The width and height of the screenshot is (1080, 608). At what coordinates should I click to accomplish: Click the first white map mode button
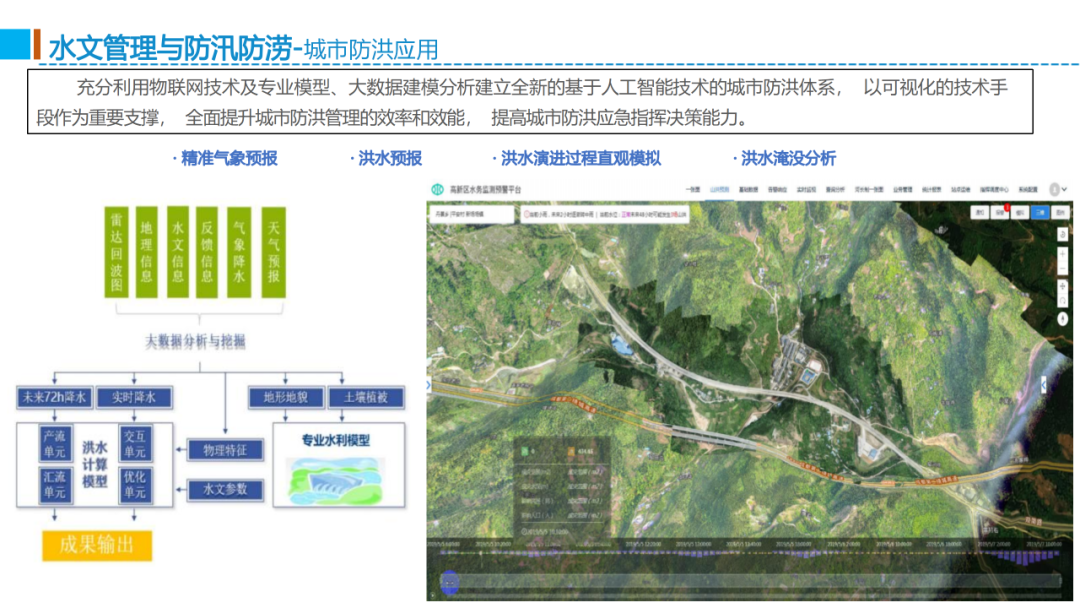tap(979, 213)
